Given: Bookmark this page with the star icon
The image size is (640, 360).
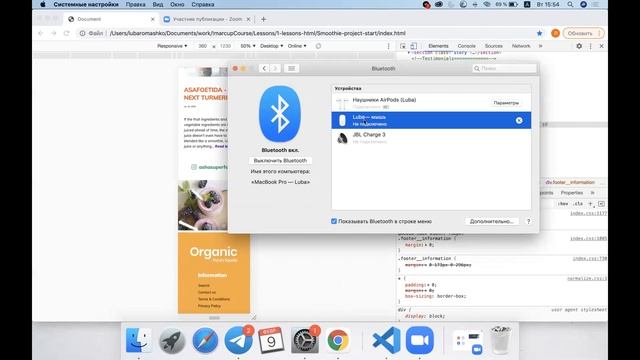Looking at the screenshot, I should [x=540, y=33].
